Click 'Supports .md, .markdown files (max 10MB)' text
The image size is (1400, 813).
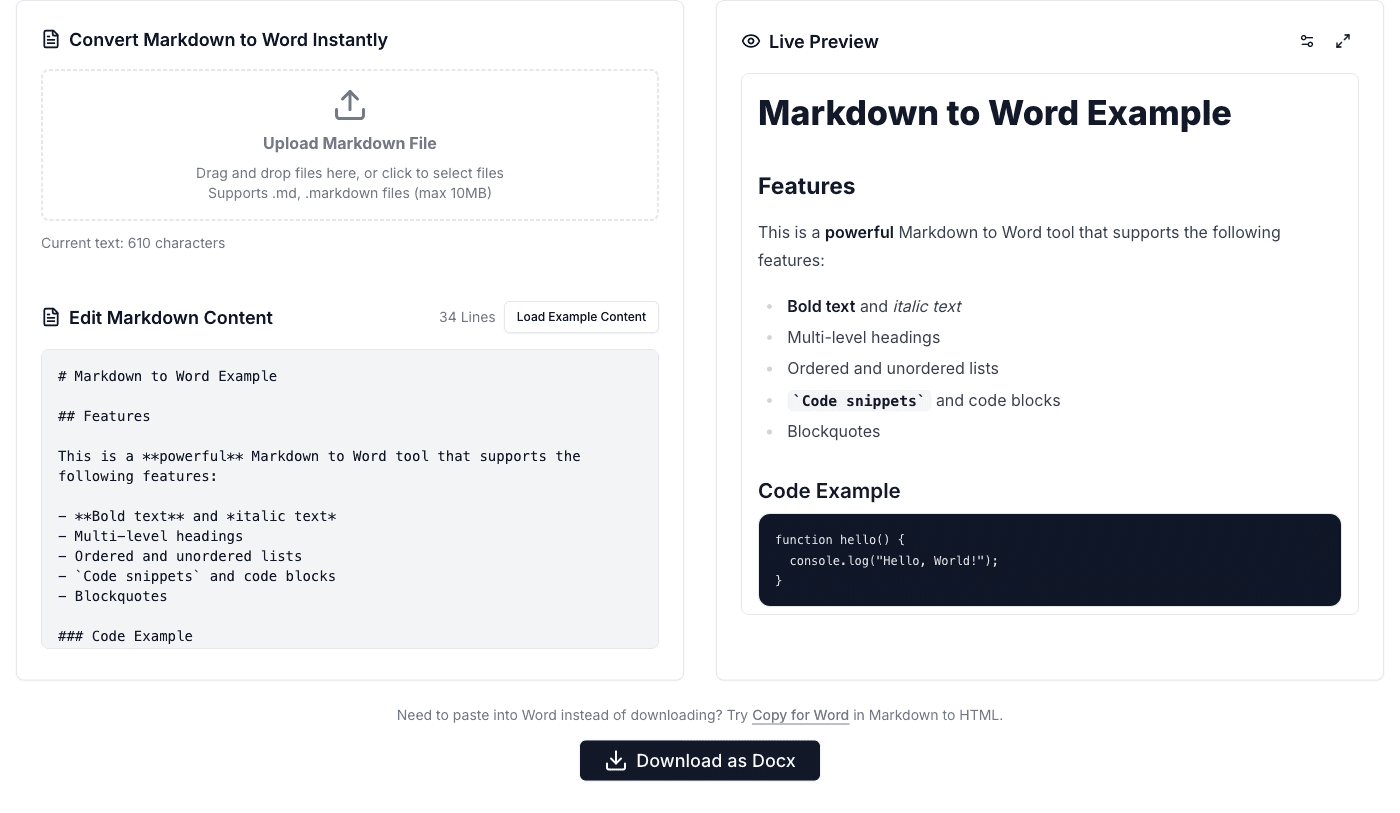[350, 193]
